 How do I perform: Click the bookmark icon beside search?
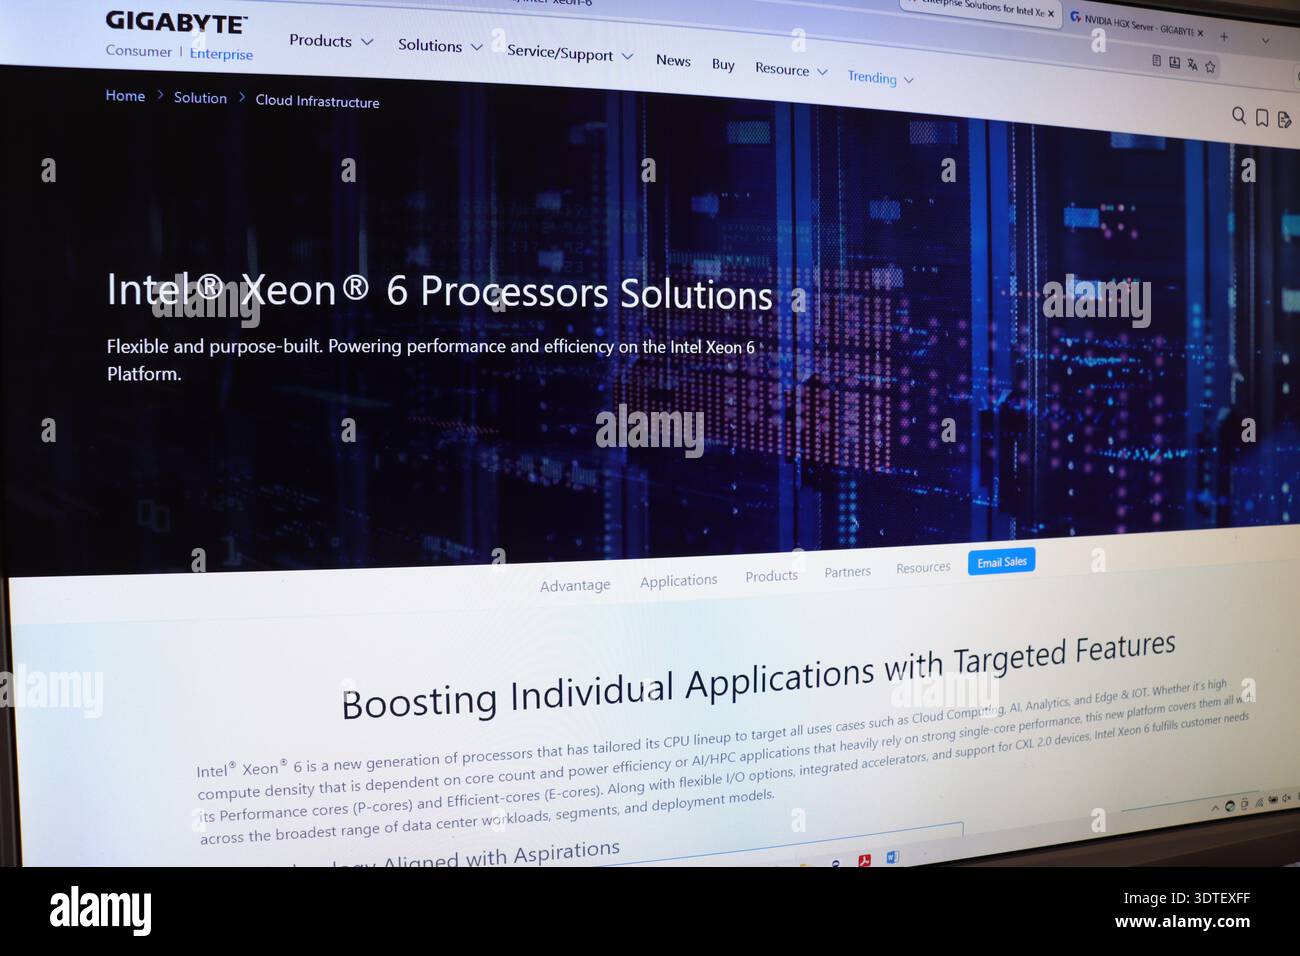(1262, 118)
